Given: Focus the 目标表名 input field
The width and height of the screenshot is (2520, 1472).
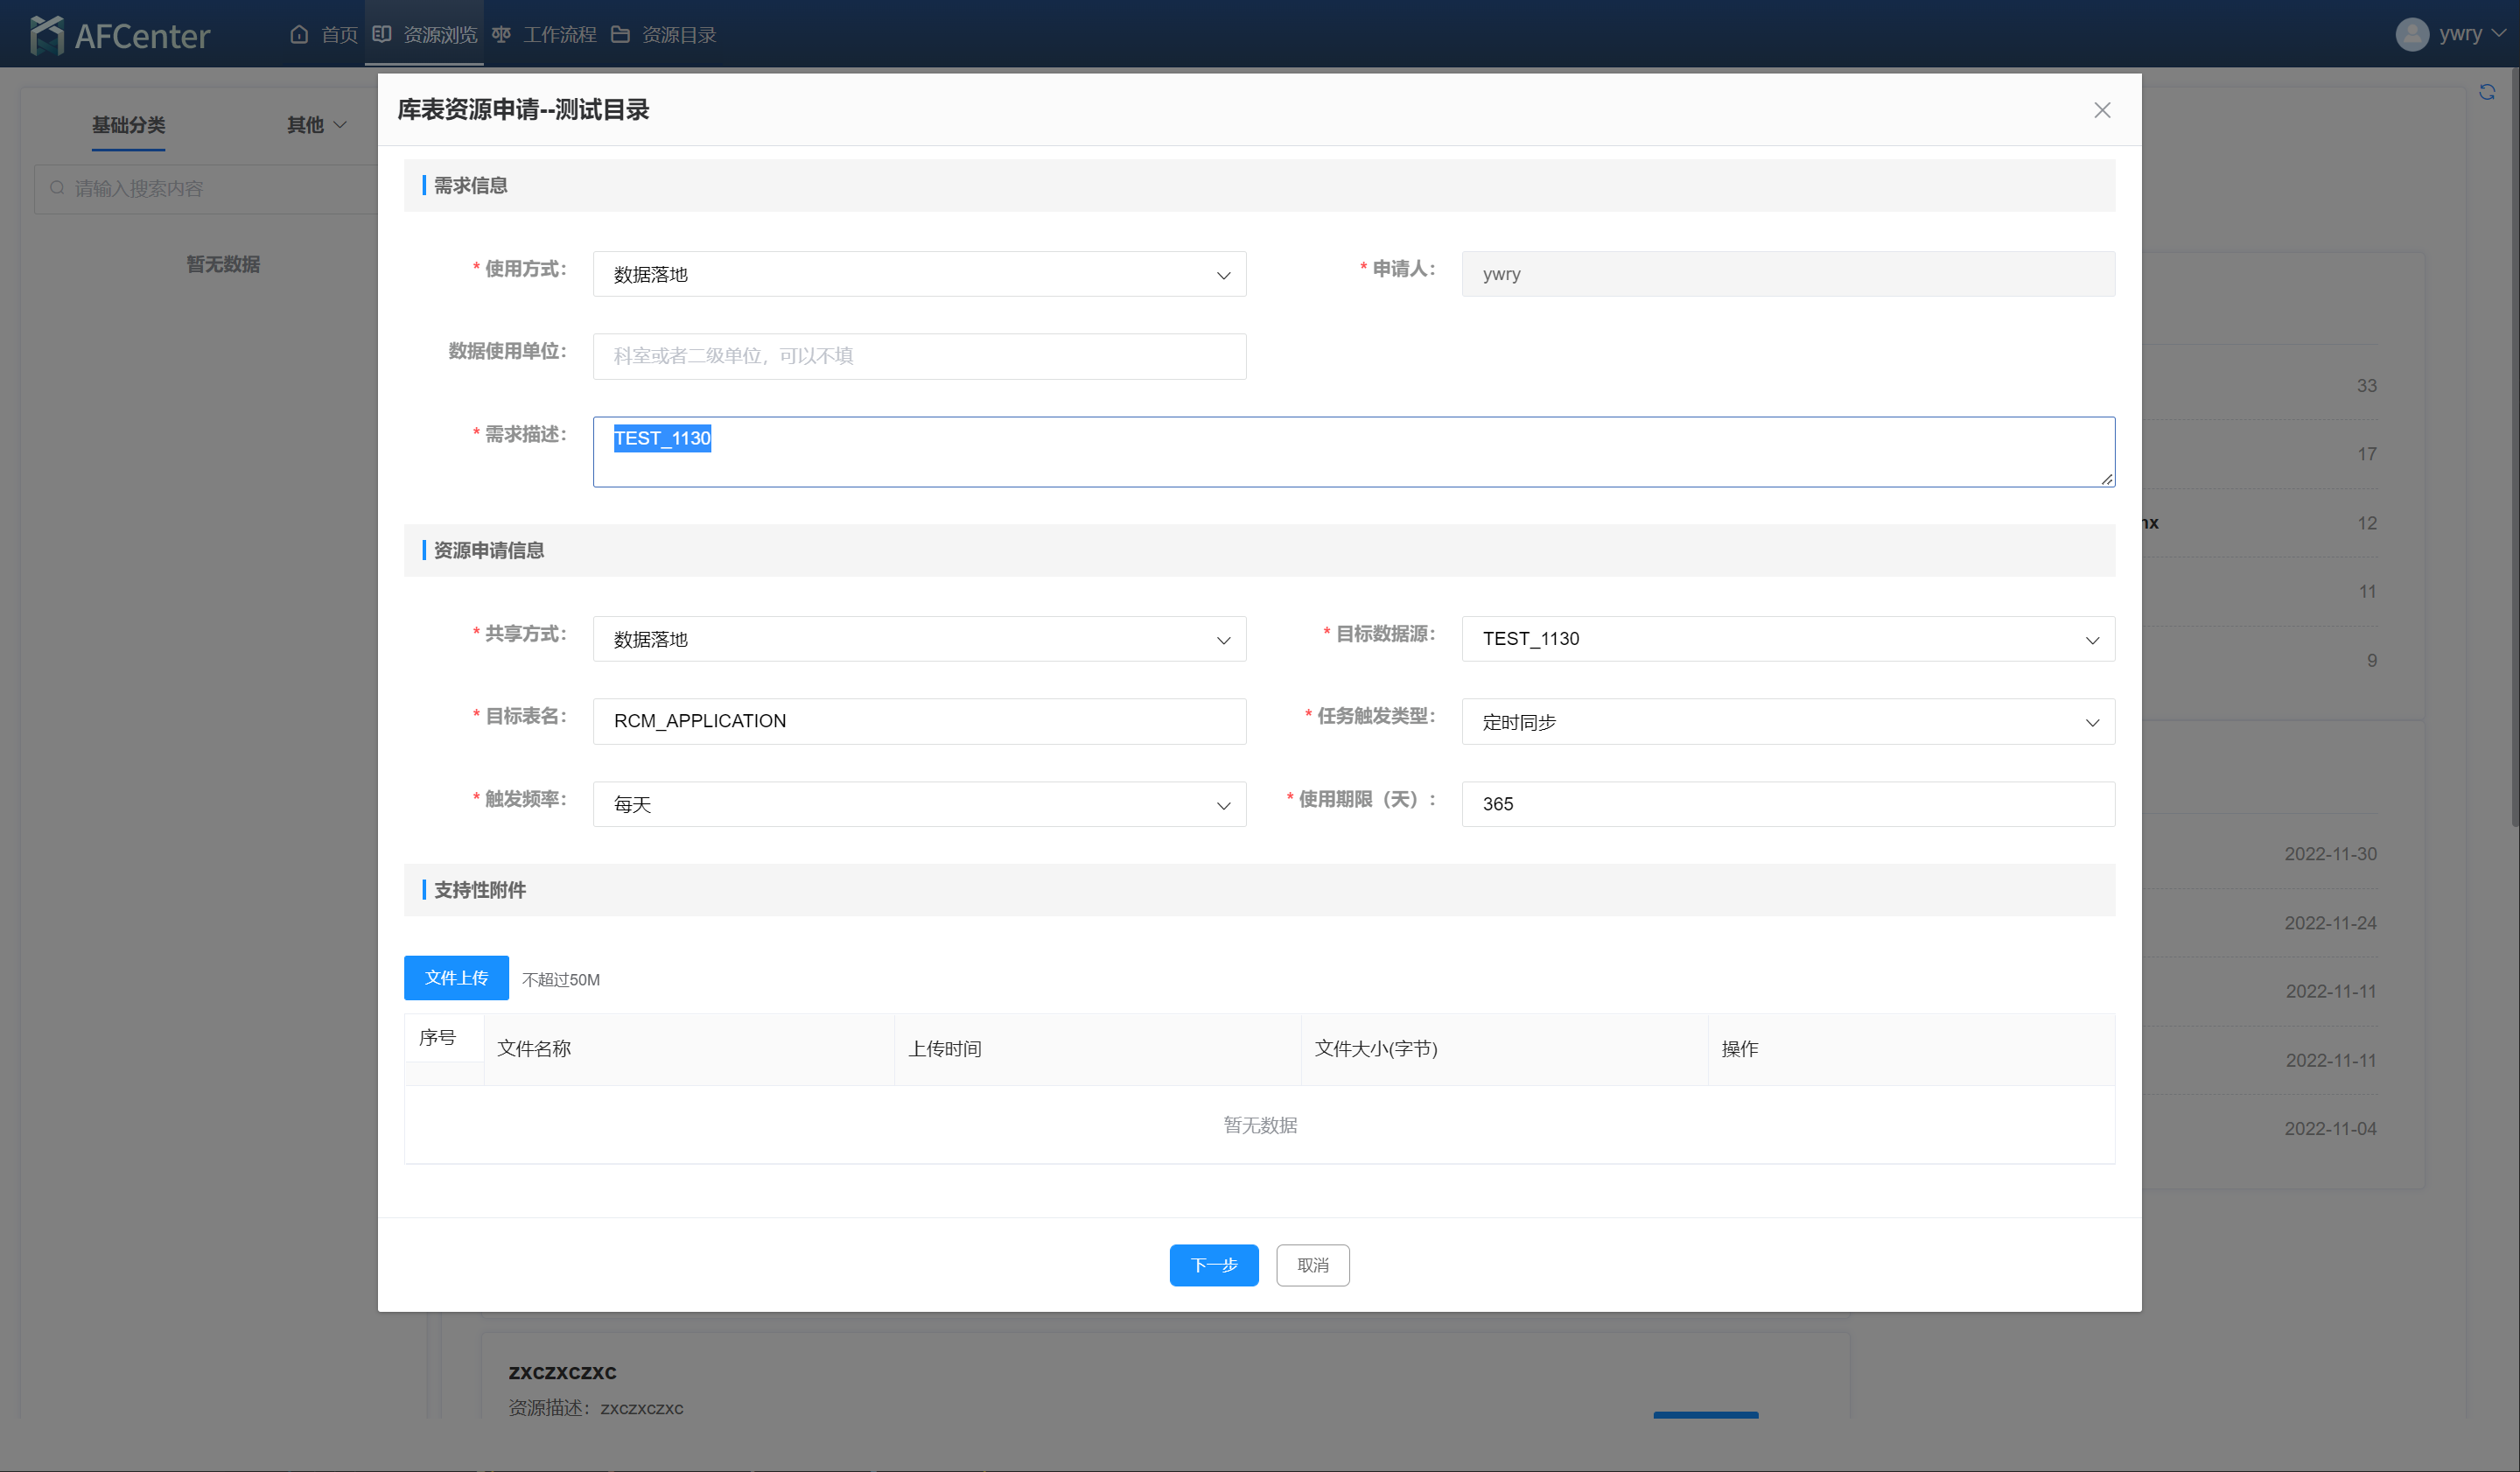Looking at the screenshot, I should 919,721.
